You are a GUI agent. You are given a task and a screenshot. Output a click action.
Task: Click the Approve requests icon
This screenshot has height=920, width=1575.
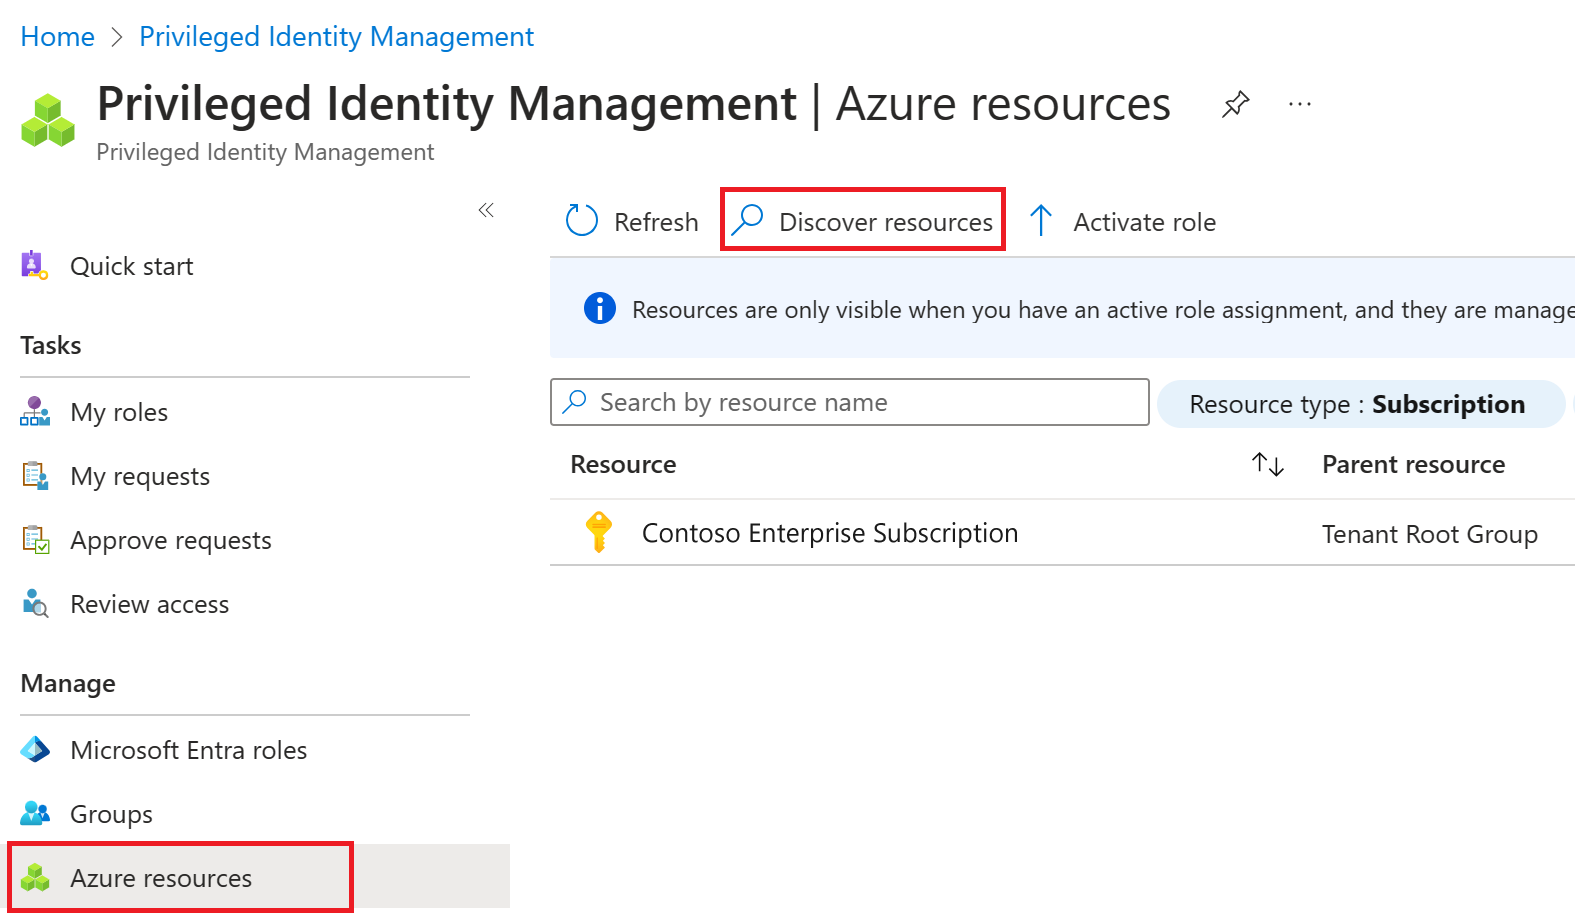point(35,540)
